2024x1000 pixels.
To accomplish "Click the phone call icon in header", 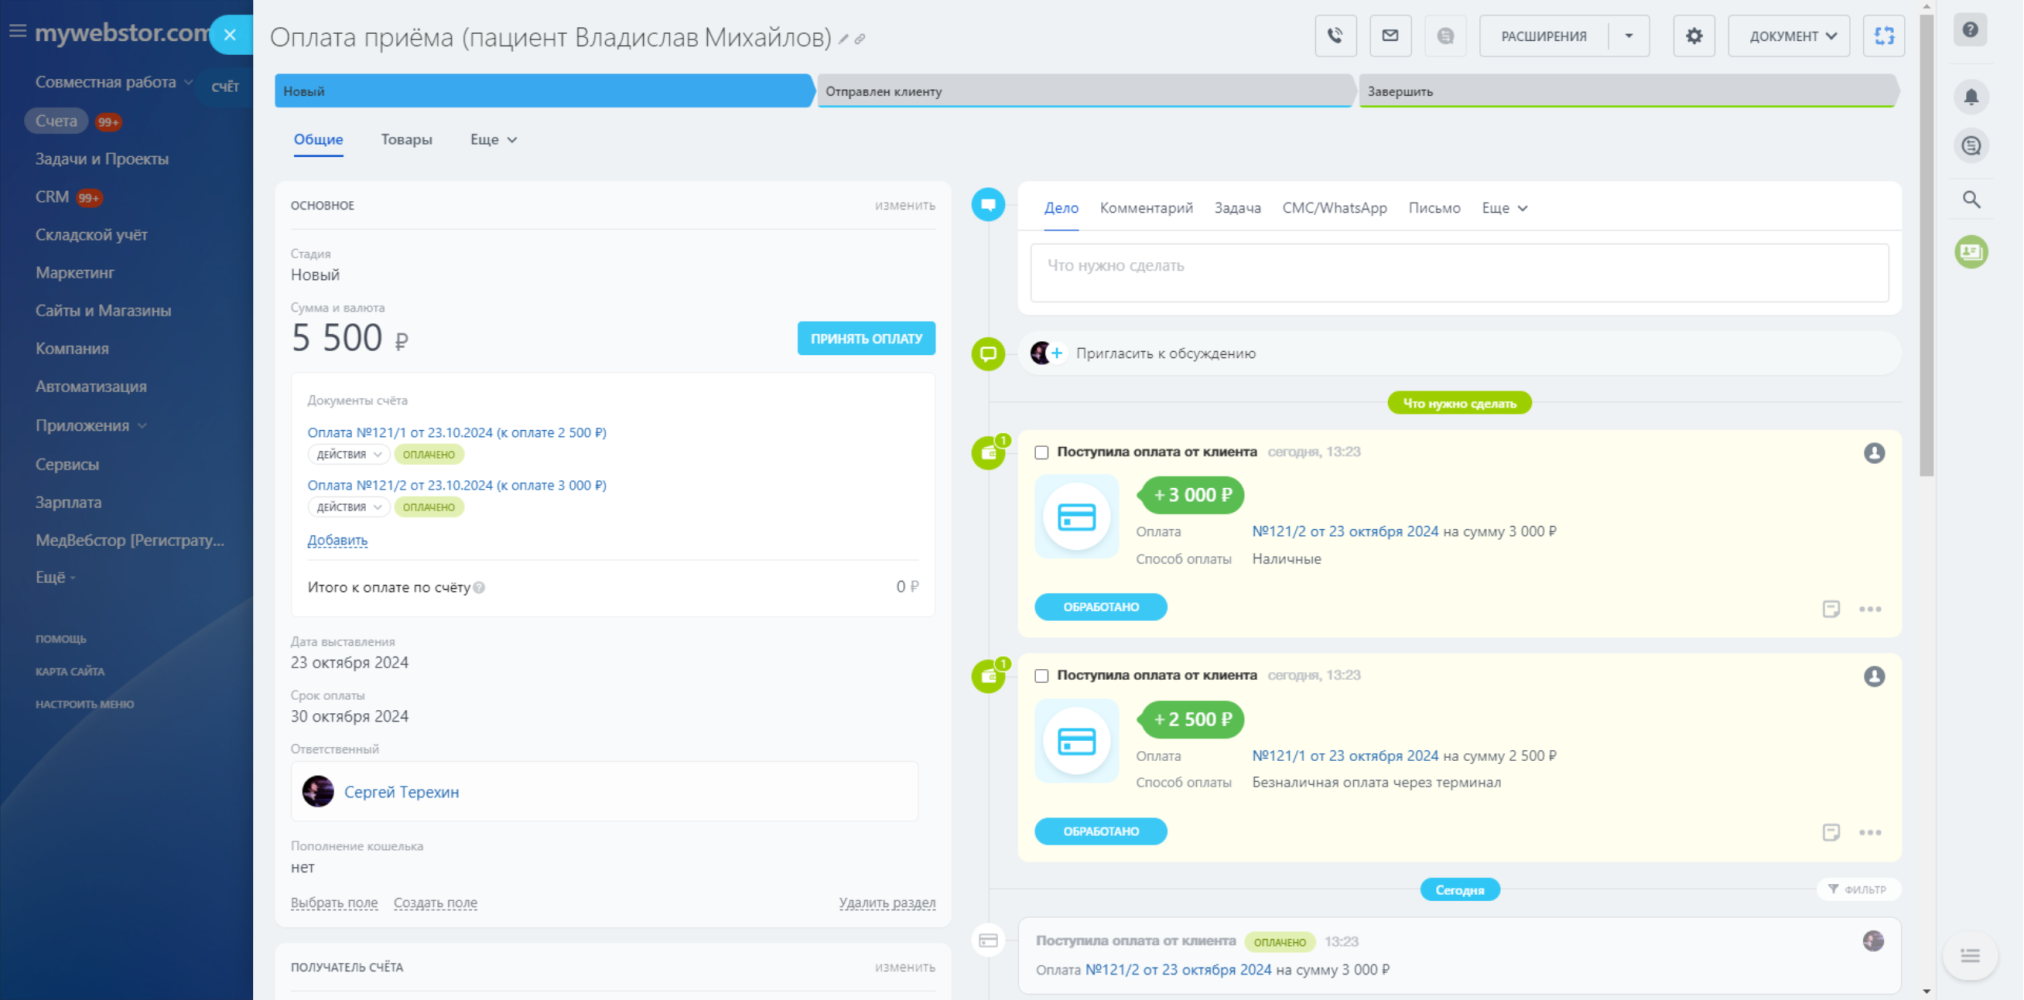I will [1335, 36].
